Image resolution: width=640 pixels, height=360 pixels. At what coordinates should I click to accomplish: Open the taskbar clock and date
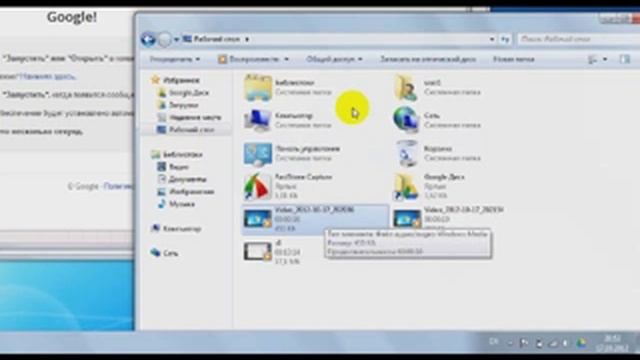coord(612,343)
